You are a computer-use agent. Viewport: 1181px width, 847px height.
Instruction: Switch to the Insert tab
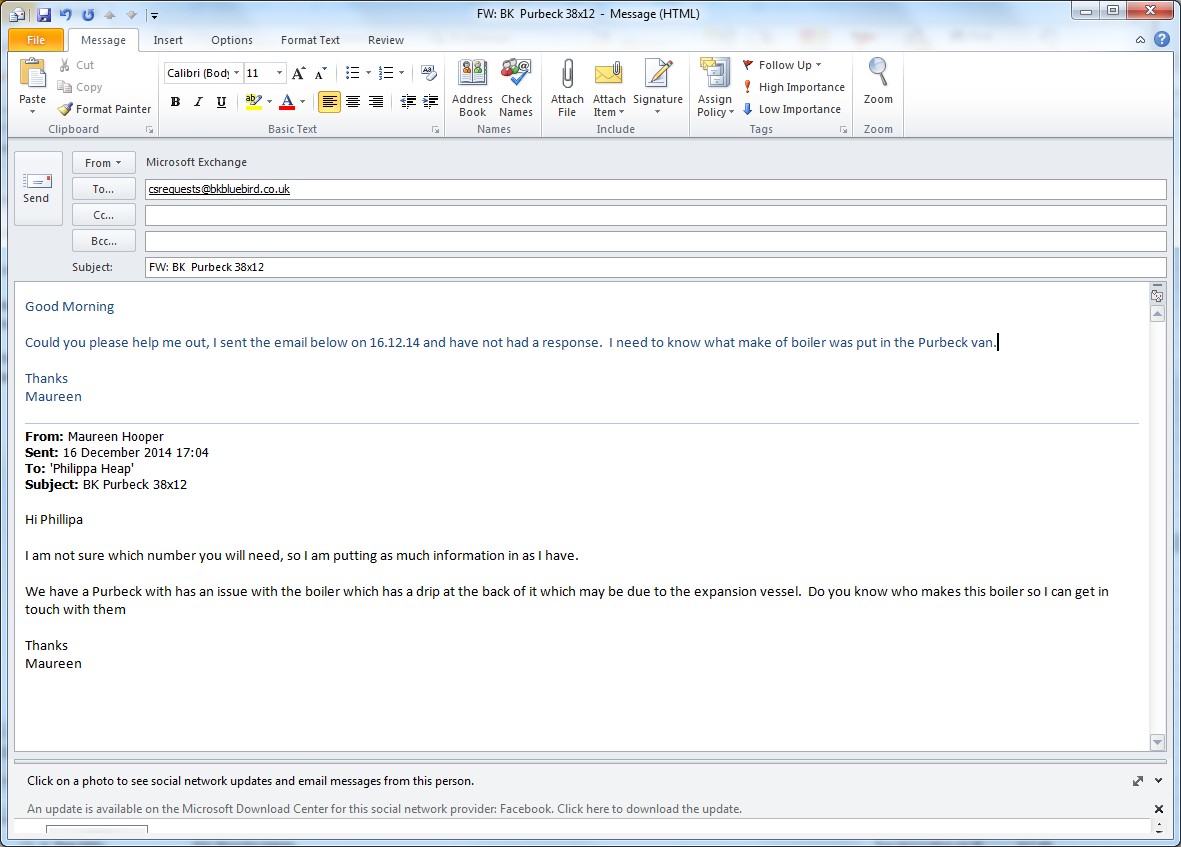[168, 40]
